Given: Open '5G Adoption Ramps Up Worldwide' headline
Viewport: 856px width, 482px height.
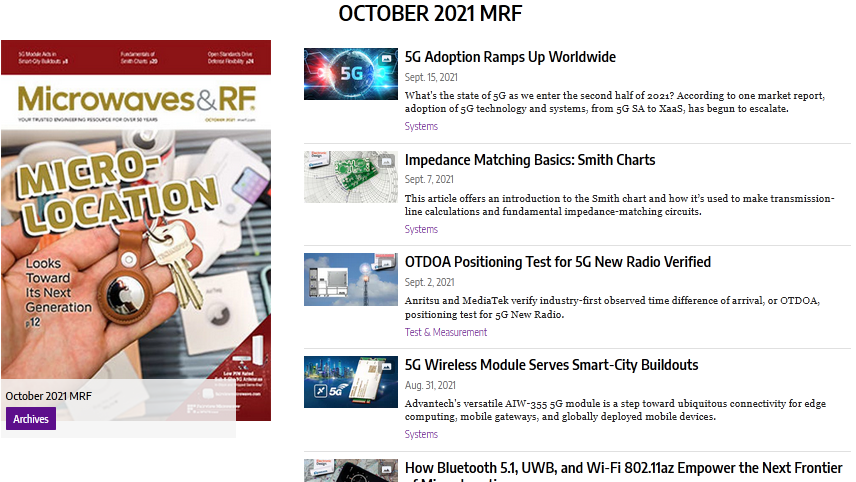Looking at the screenshot, I should 510,57.
